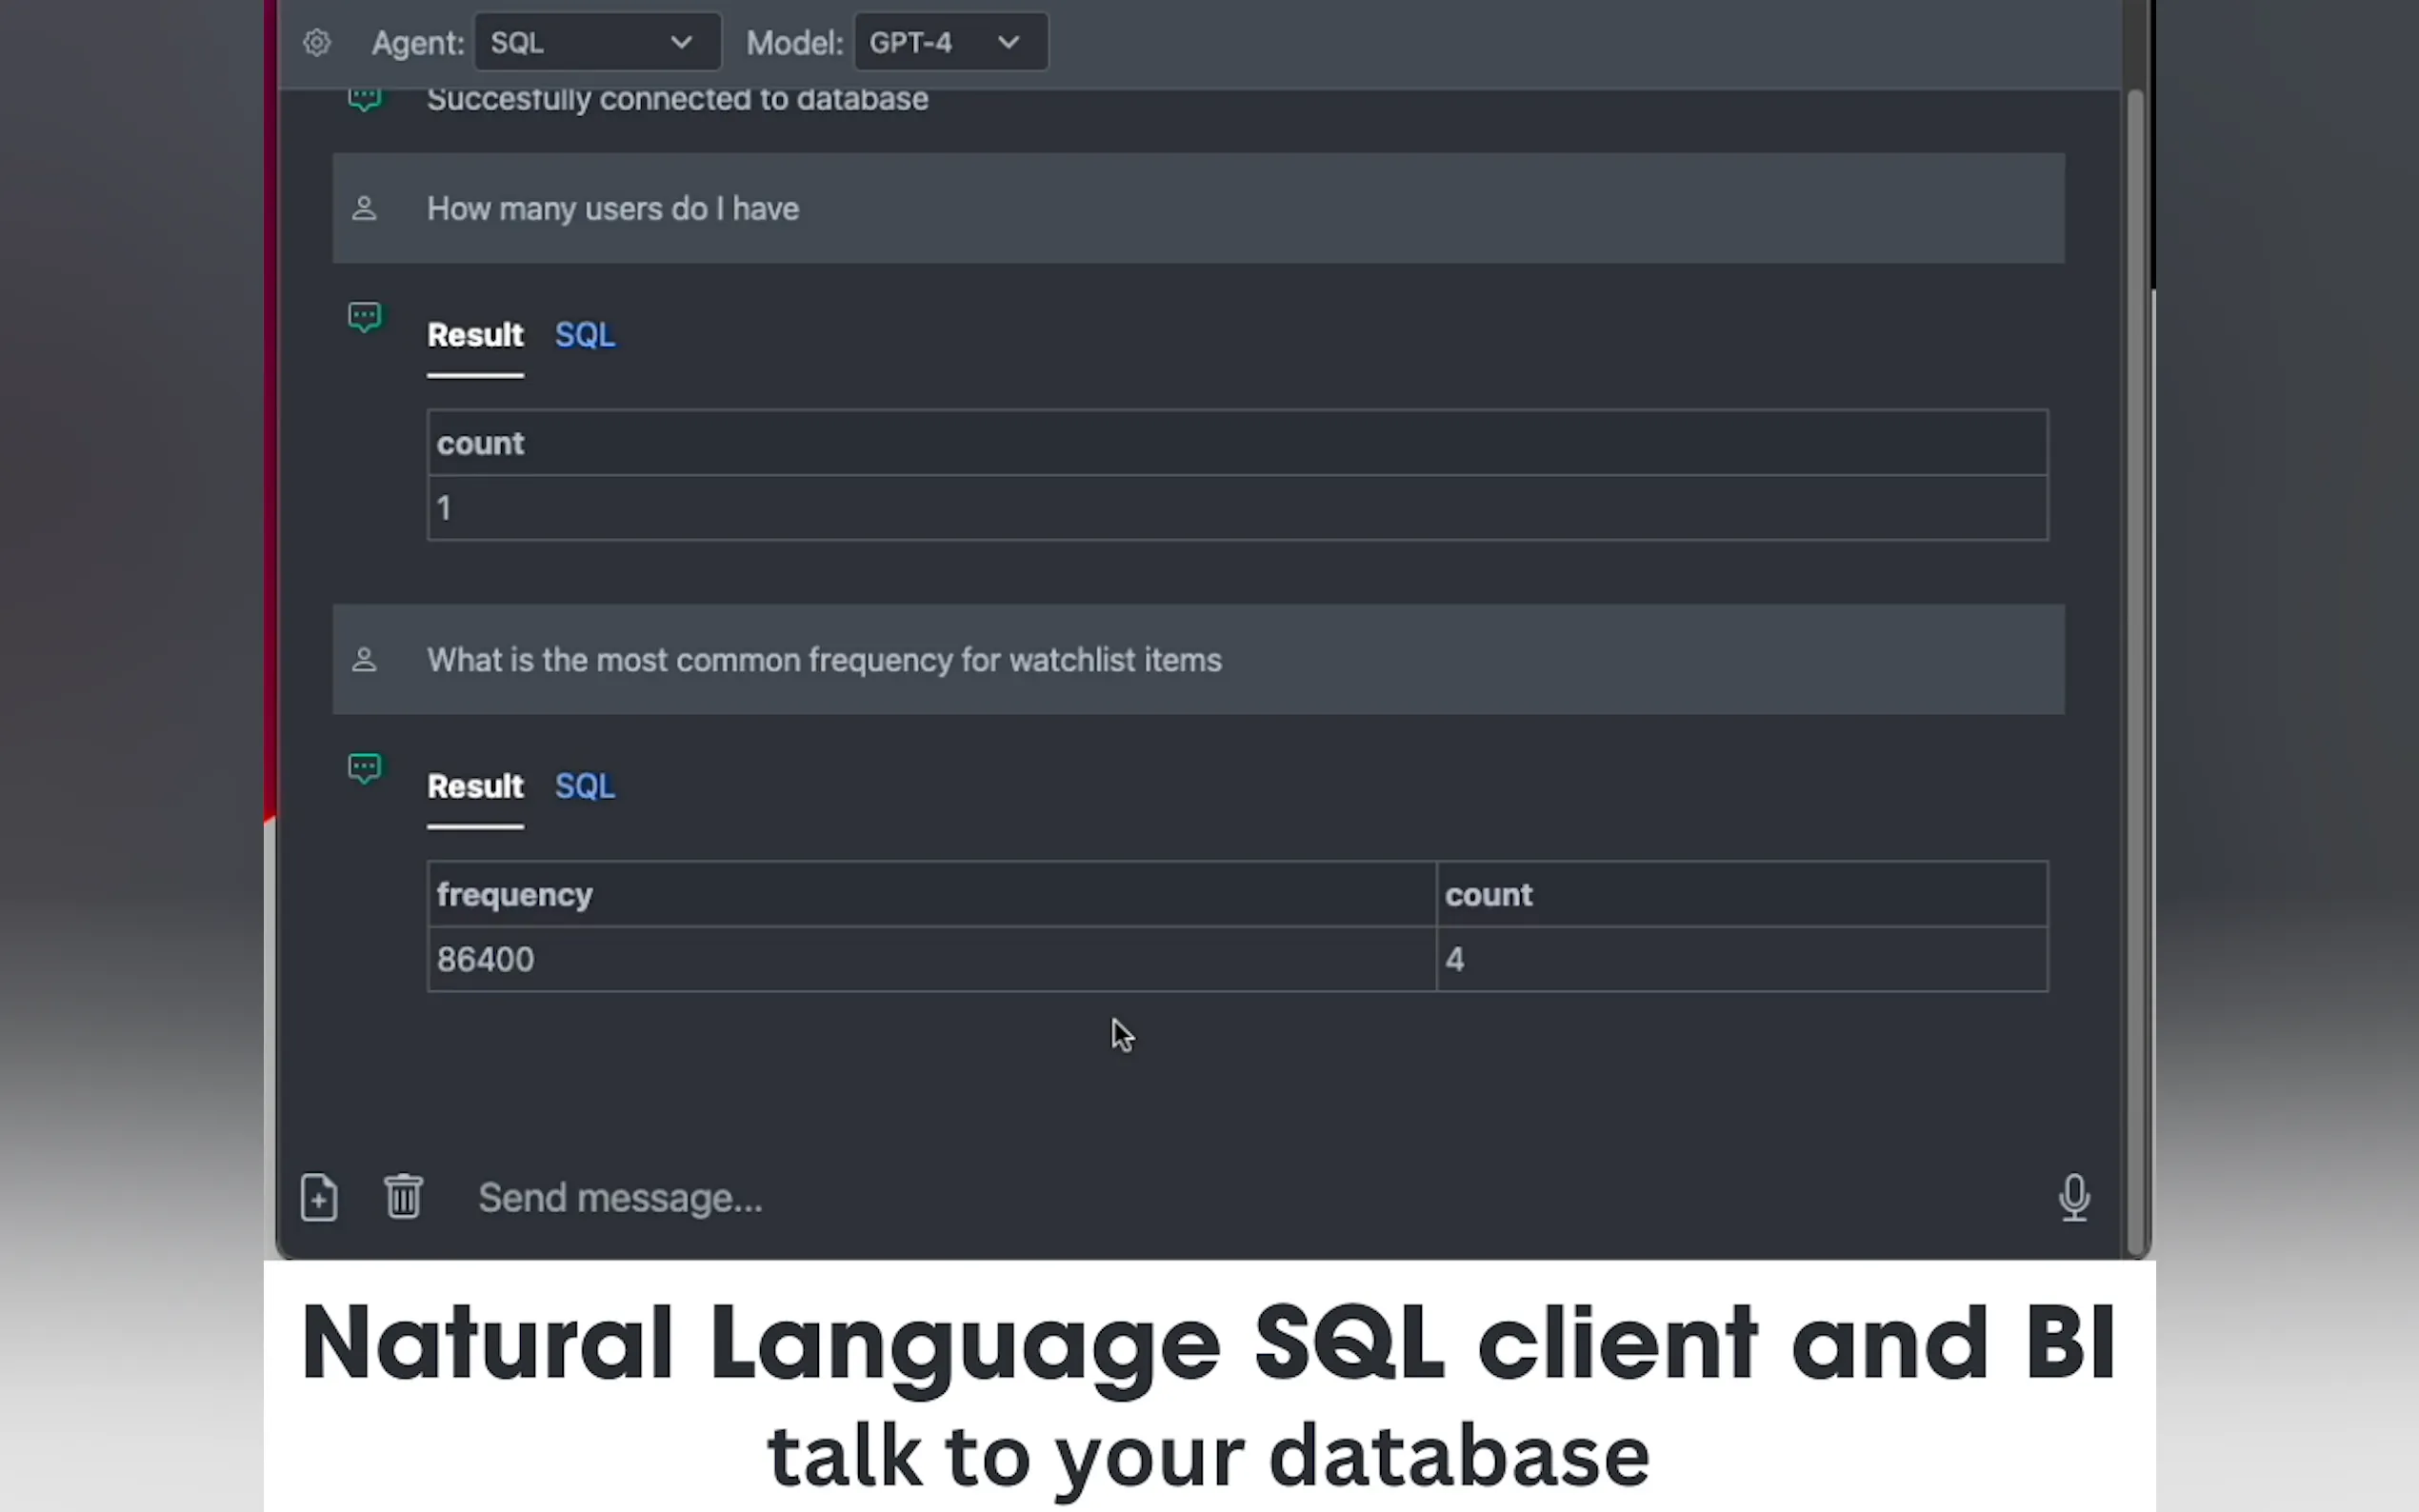The image size is (2419, 1512).
Task: Open the Agent SQL dropdown
Action: (x=596, y=43)
